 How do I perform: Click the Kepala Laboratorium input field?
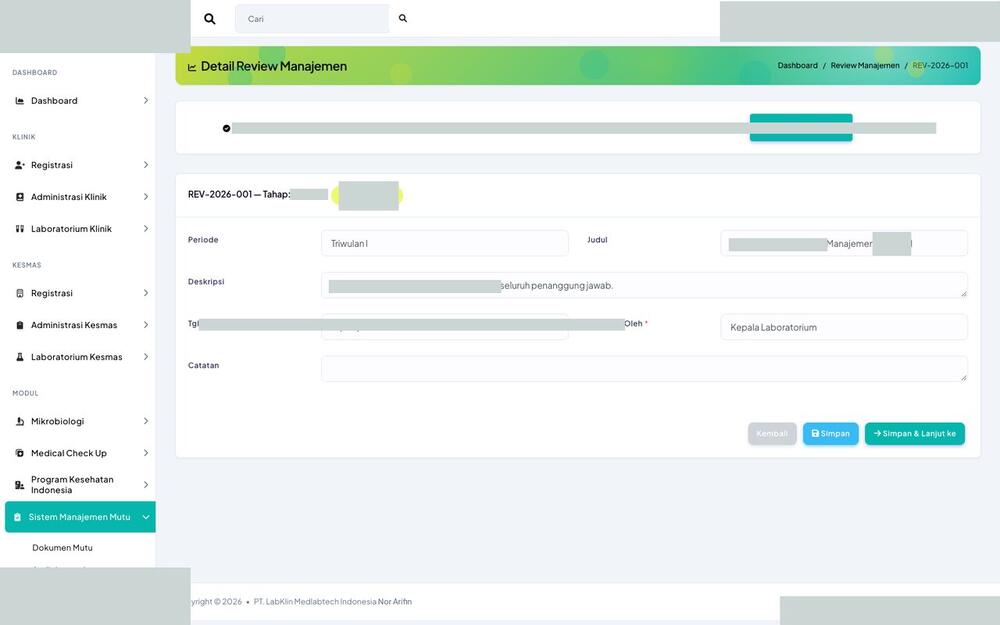click(x=844, y=327)
